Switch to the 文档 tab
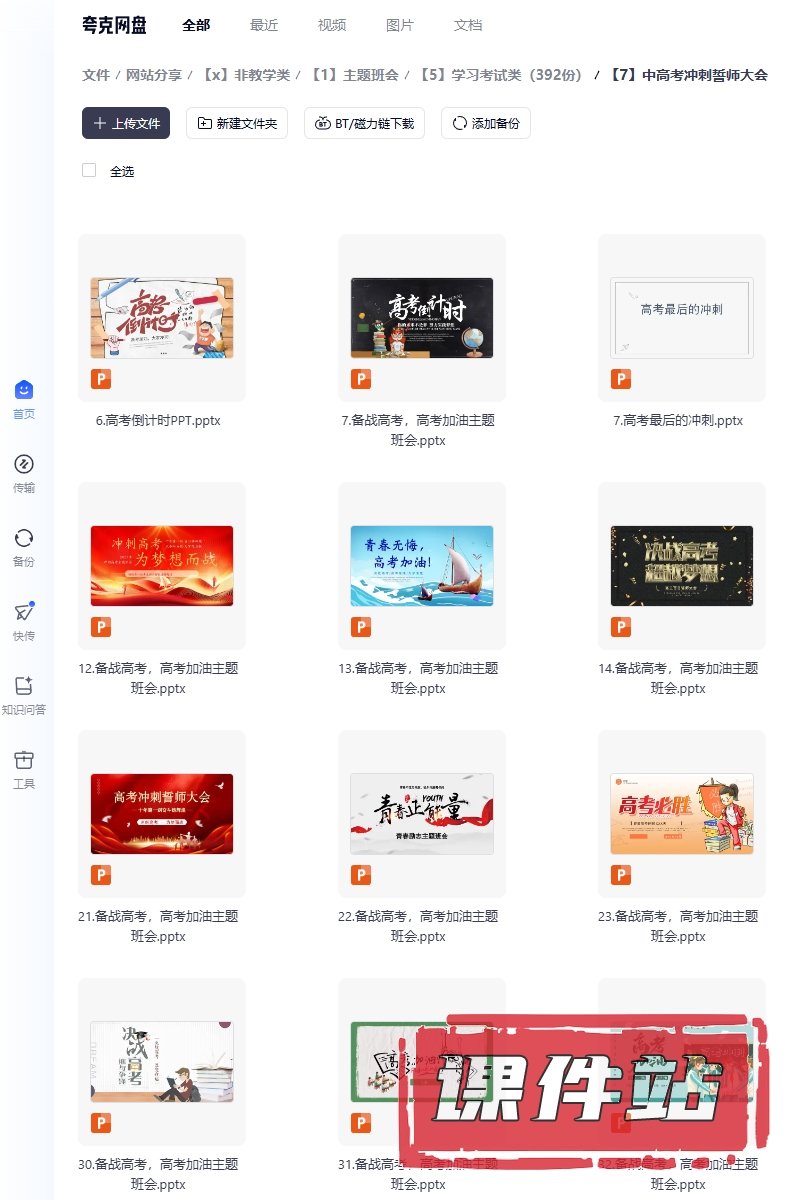 pyautogui.click(x=468, y=25)
